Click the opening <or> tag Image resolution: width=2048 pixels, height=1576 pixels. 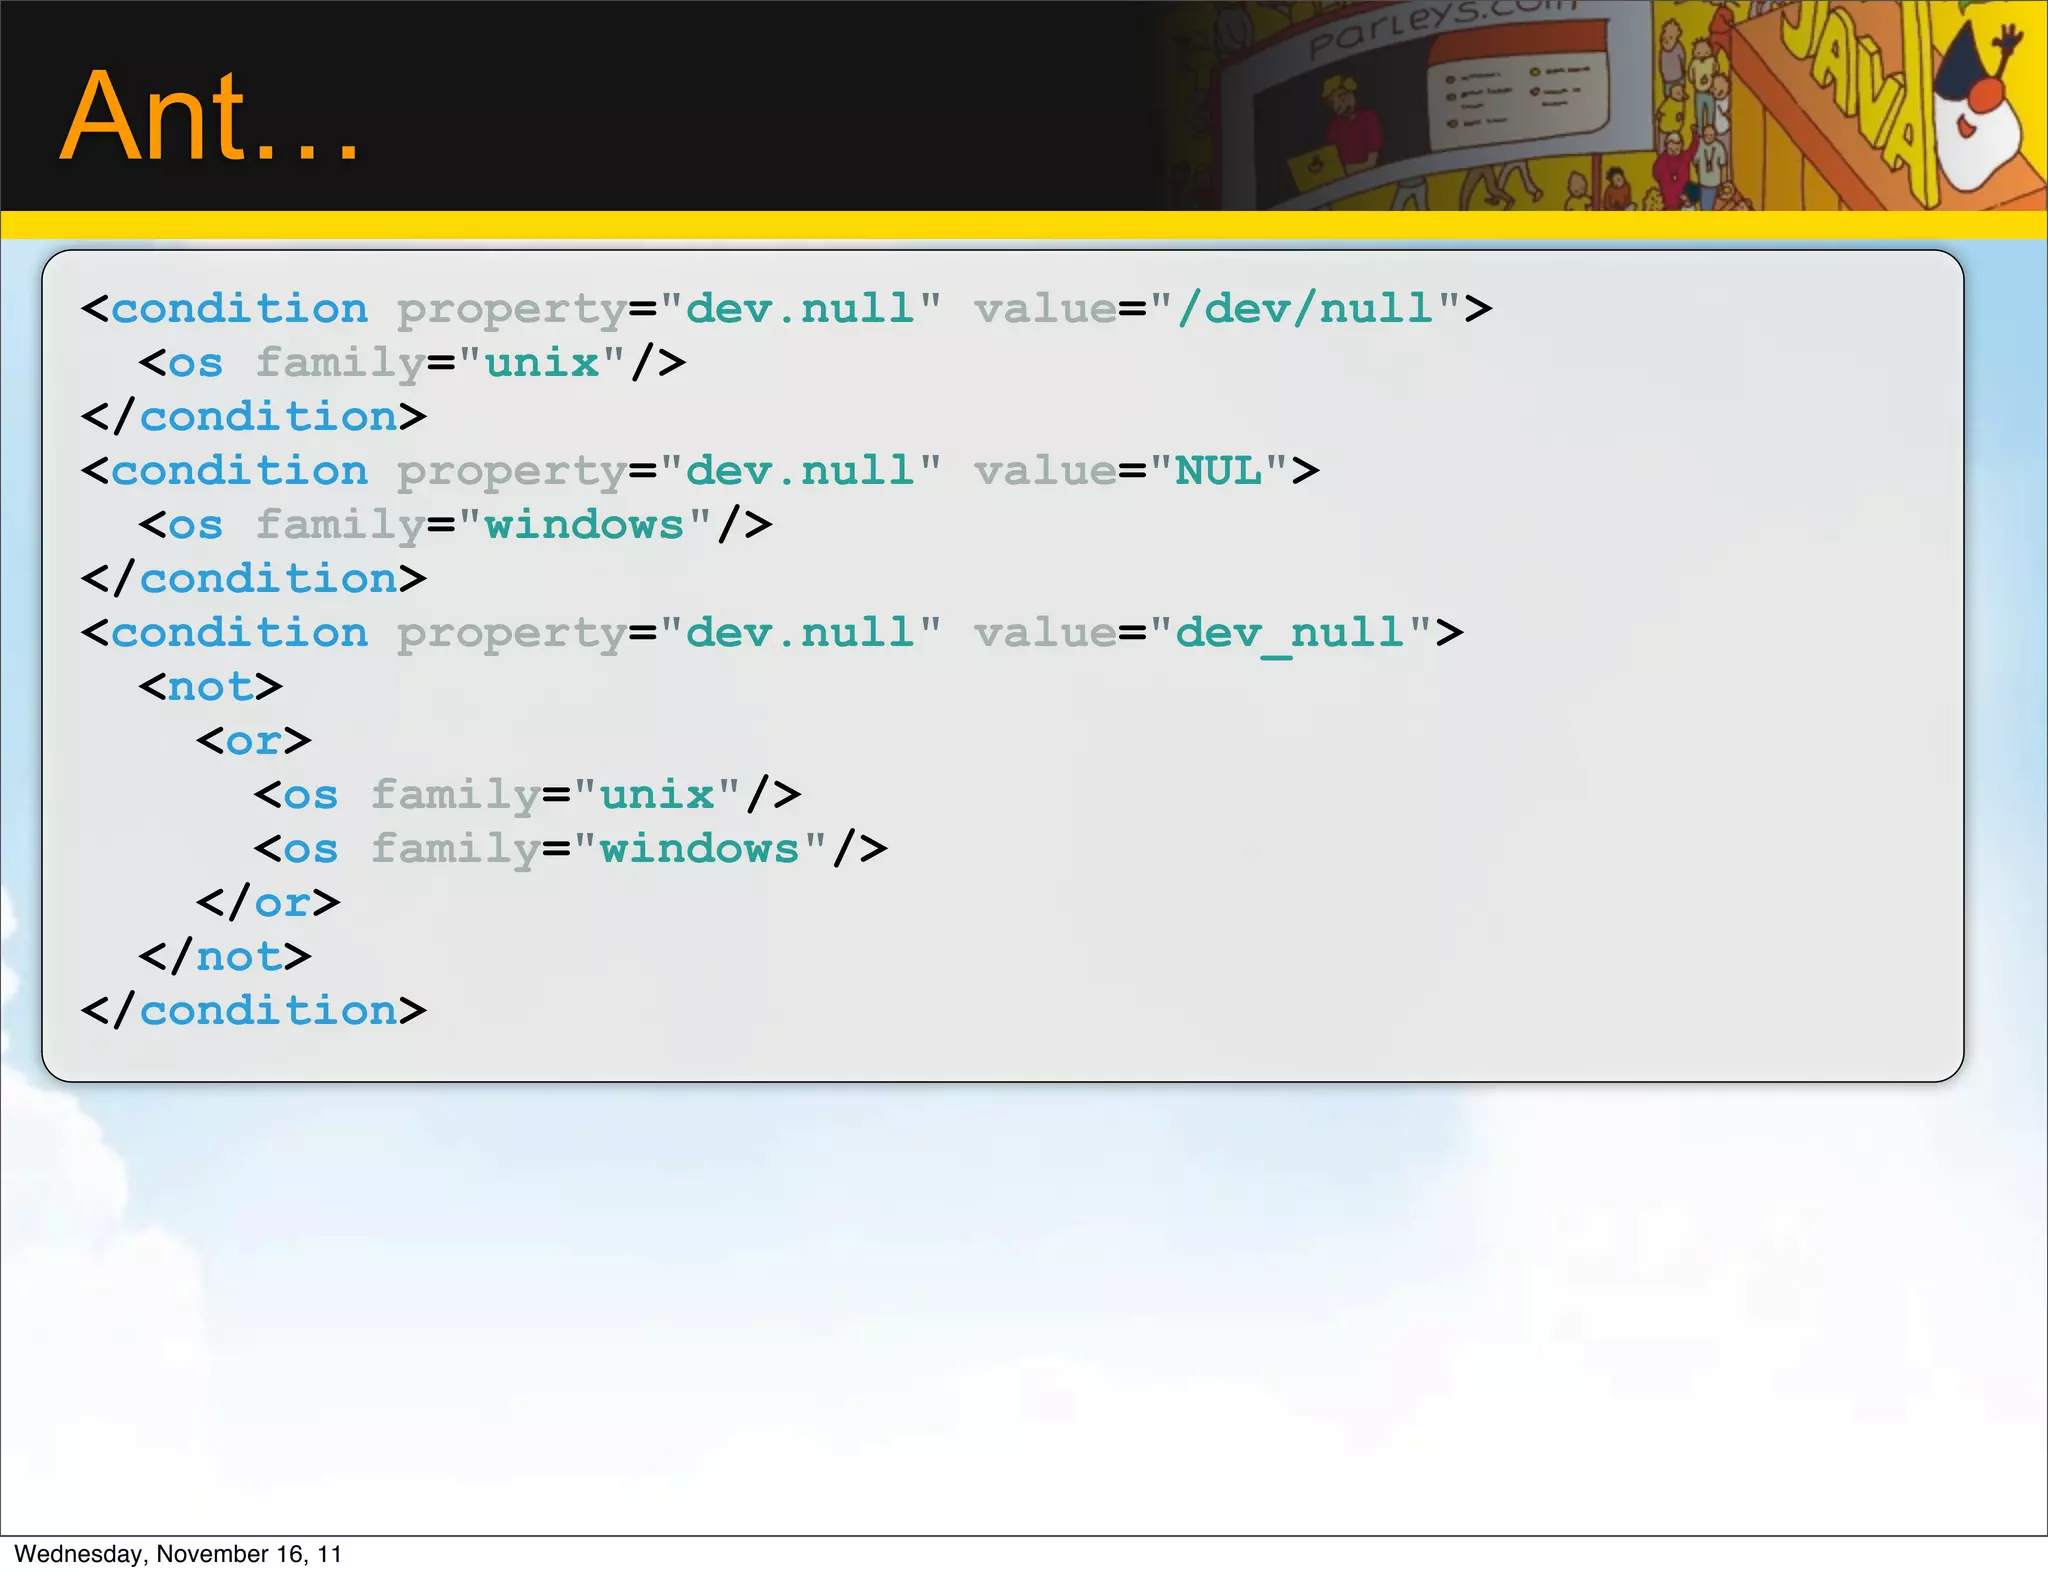(x=254, y=740)
